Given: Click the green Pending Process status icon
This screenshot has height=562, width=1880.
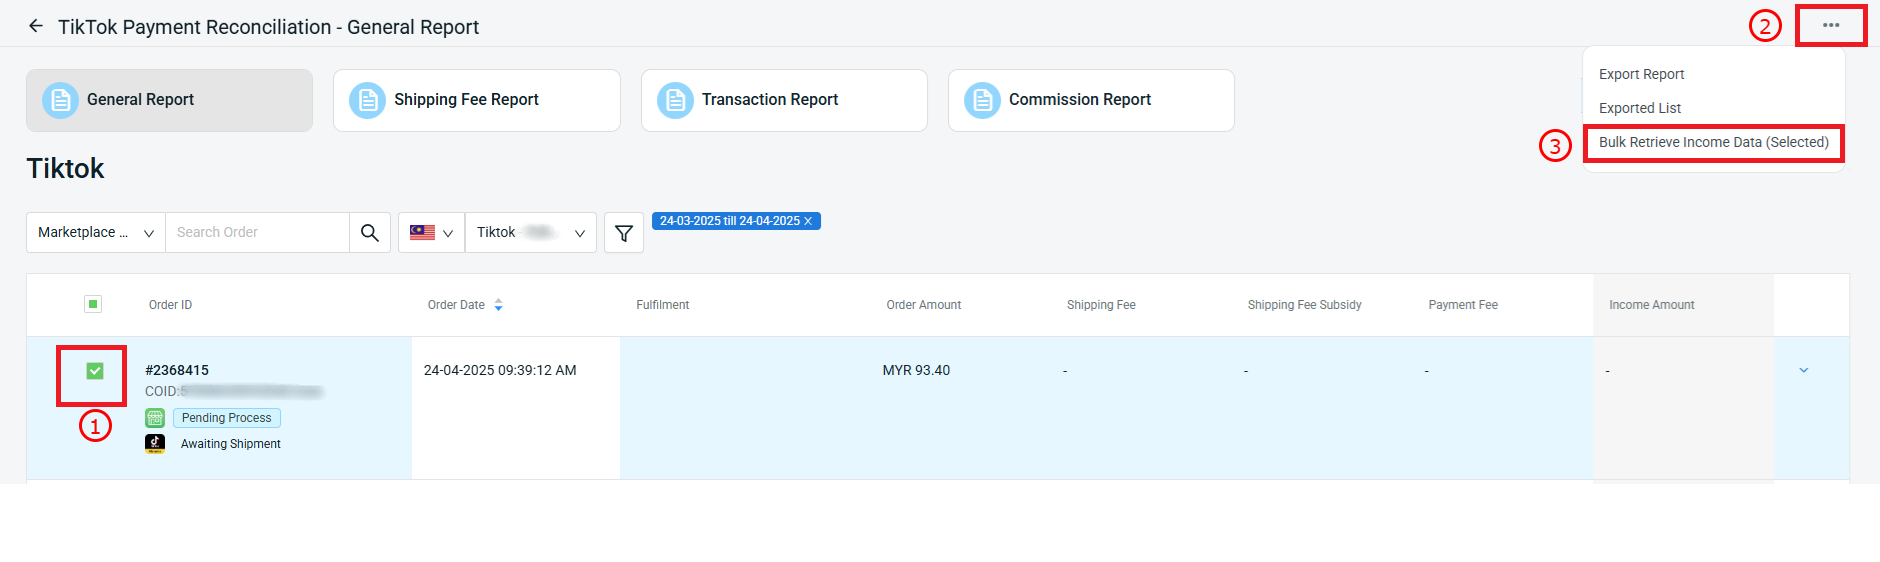Looking at the screenshot, I should 155,418.
